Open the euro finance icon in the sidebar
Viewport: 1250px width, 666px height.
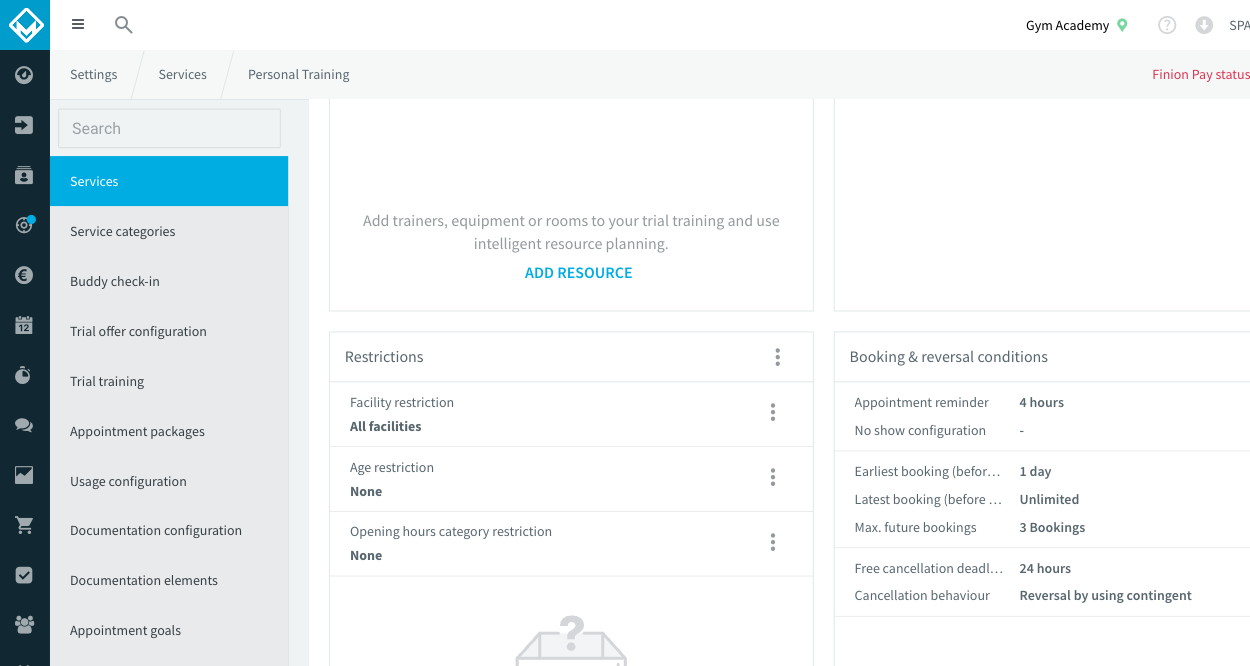(x=25, y=275)
